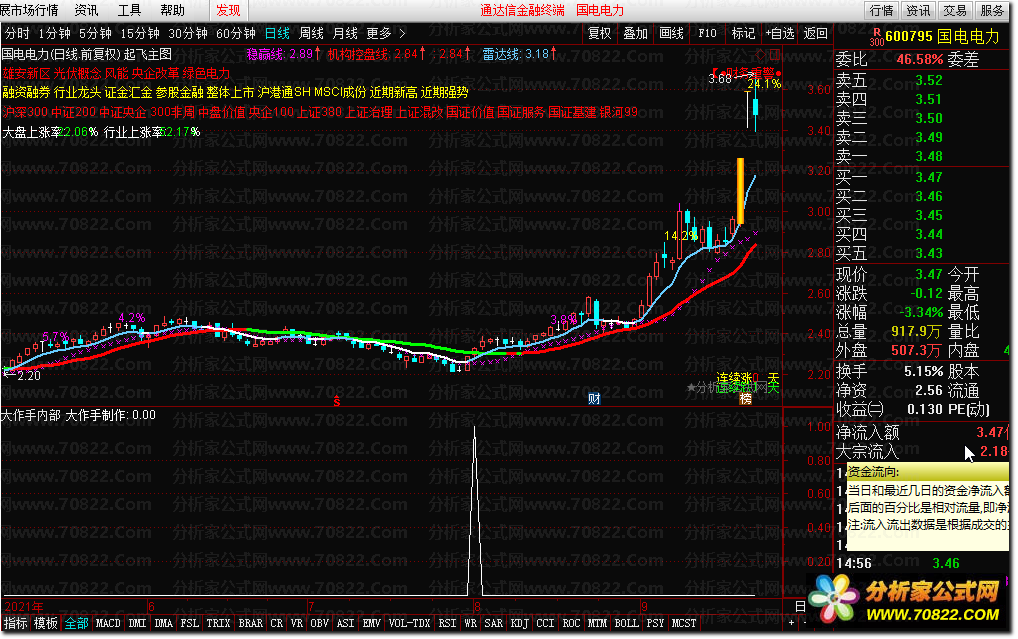
Task: Open the 画线 drawing tools
Action: tap(671, 33)
